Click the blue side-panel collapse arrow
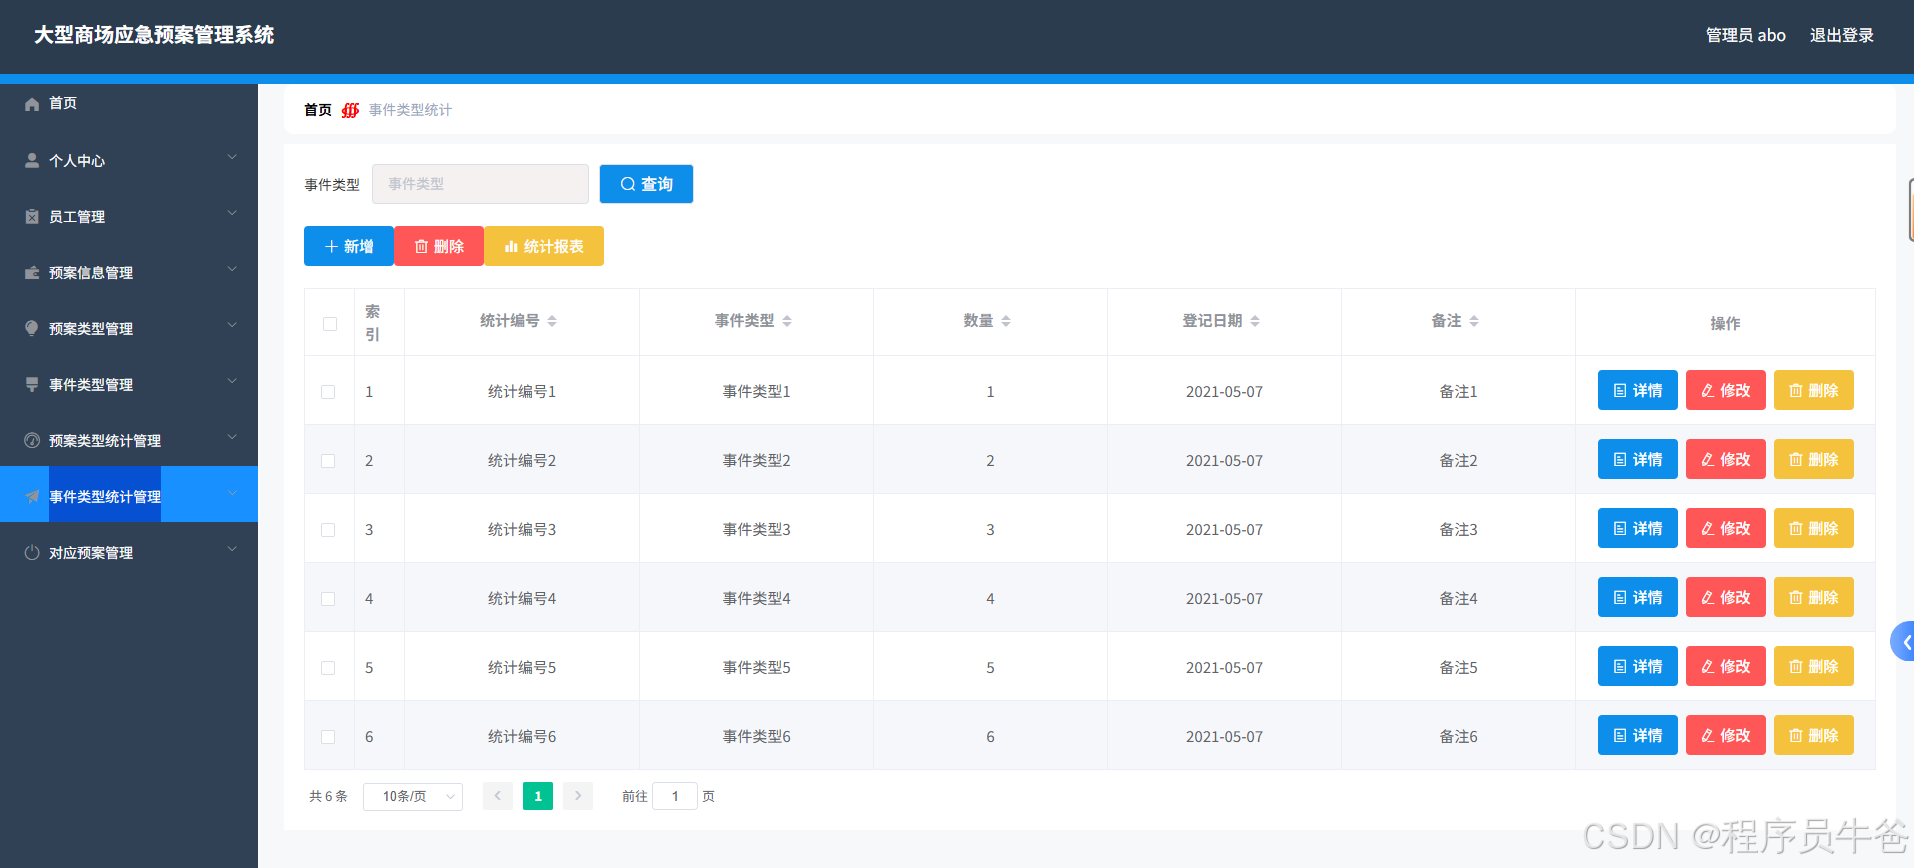The image size is (1914, 868). (1904, 642)
